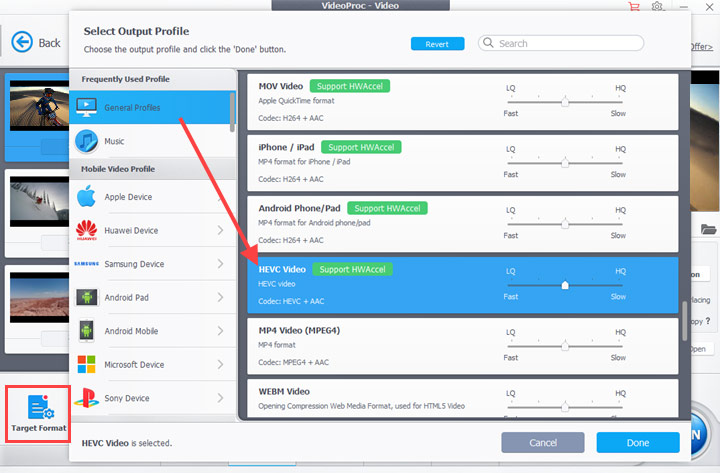Image resolution: width=720 pixels, height=473 pixels.
Task: Expand Samsung Device chevron
Action: coord(220,264)
